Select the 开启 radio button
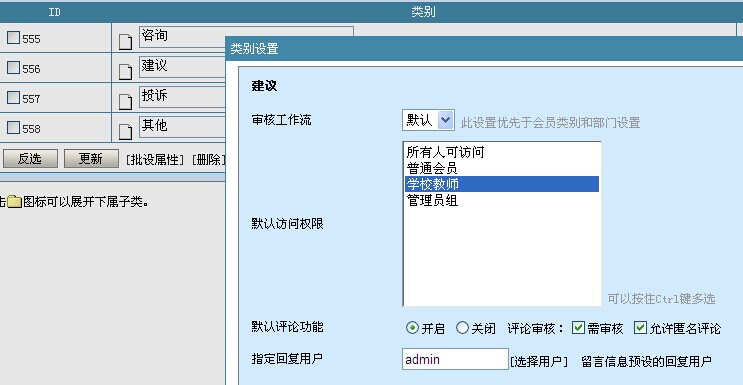The image size is (743, 385). coord(412,328)
